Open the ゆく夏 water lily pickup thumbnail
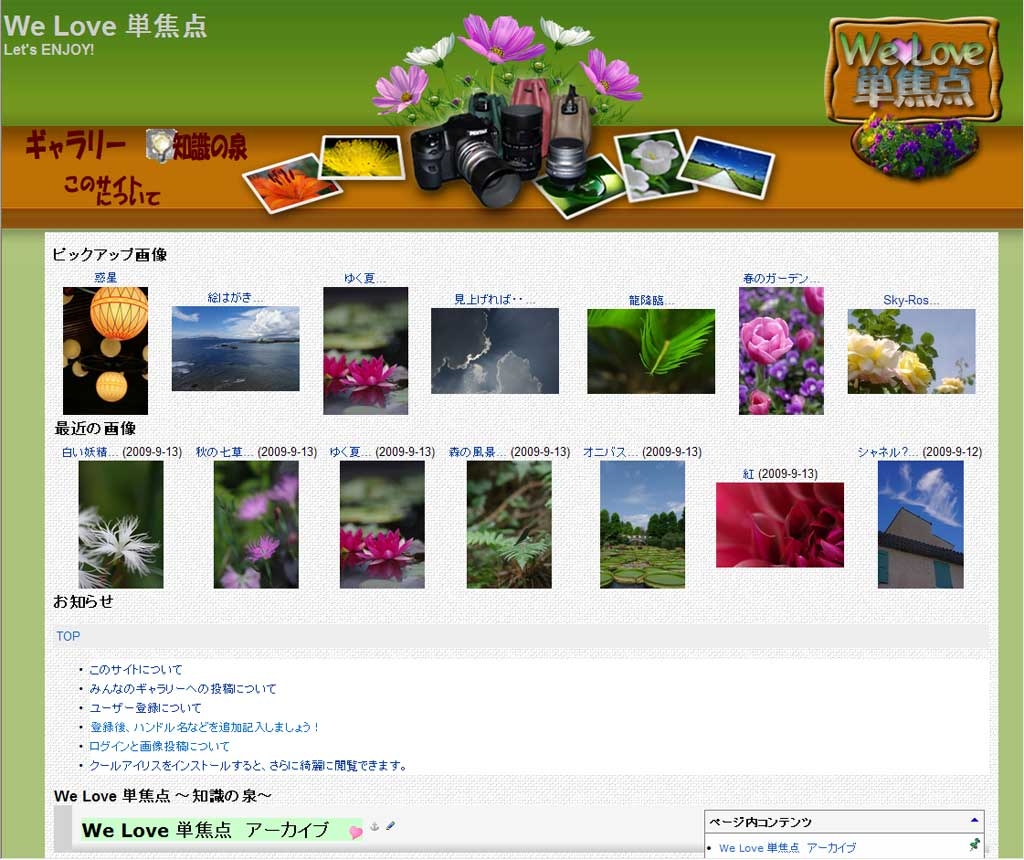The width and height of the screenshot is (1024, 860). pyautogui.click(x=366, y=351)
